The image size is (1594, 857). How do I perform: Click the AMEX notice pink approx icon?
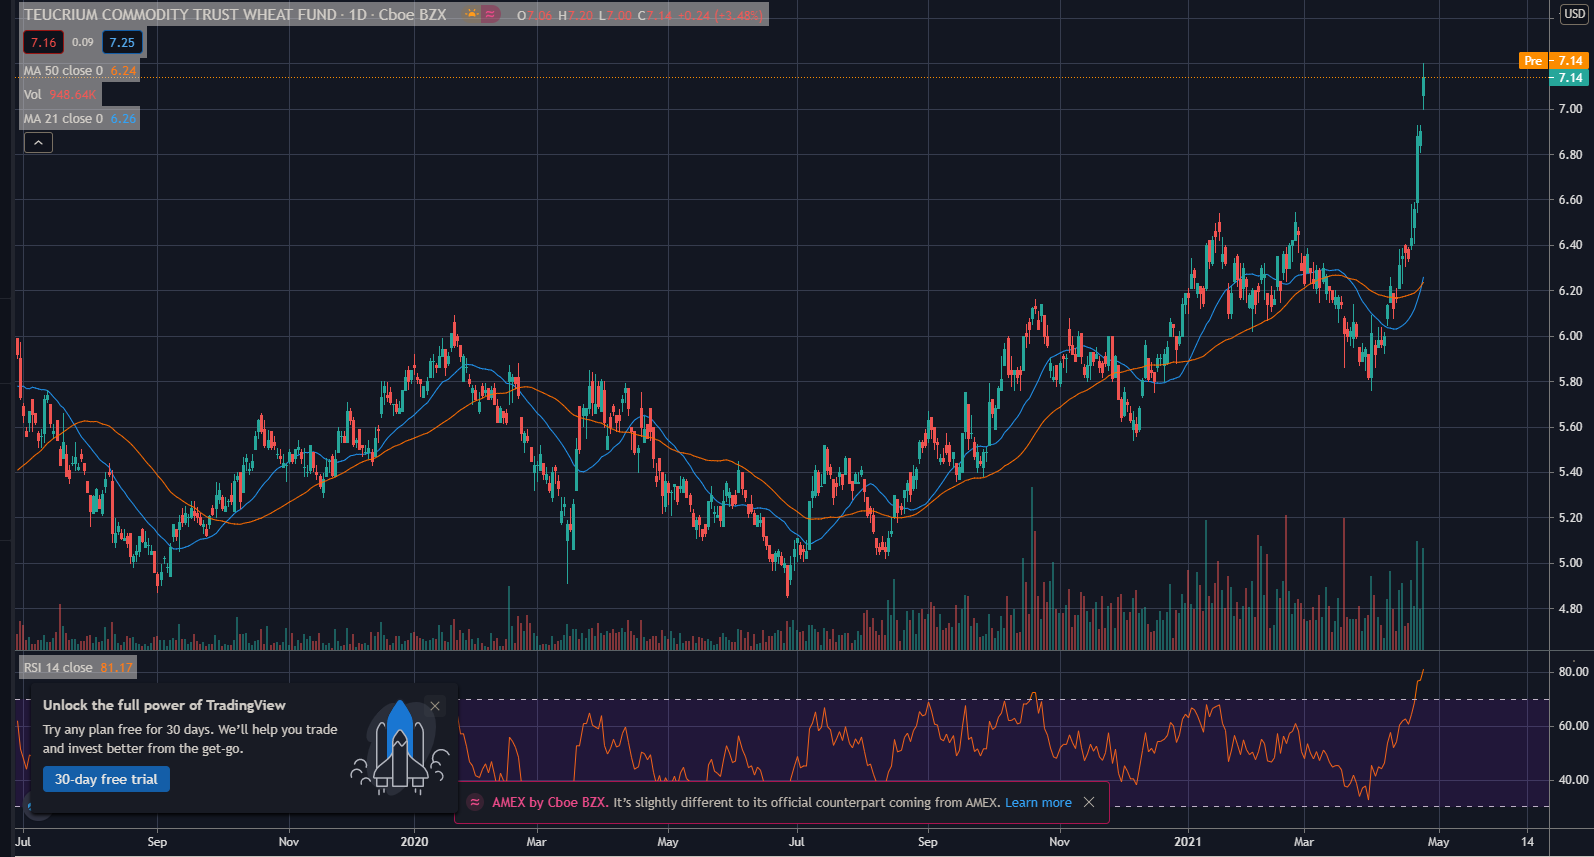pos(475,802)
